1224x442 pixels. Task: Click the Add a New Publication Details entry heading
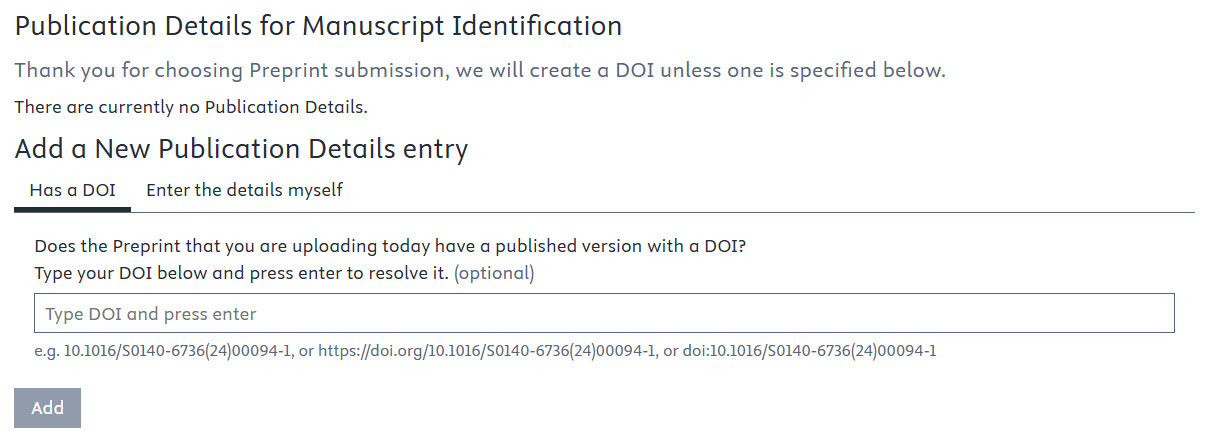pyautogui.click(x=241, y=150)
